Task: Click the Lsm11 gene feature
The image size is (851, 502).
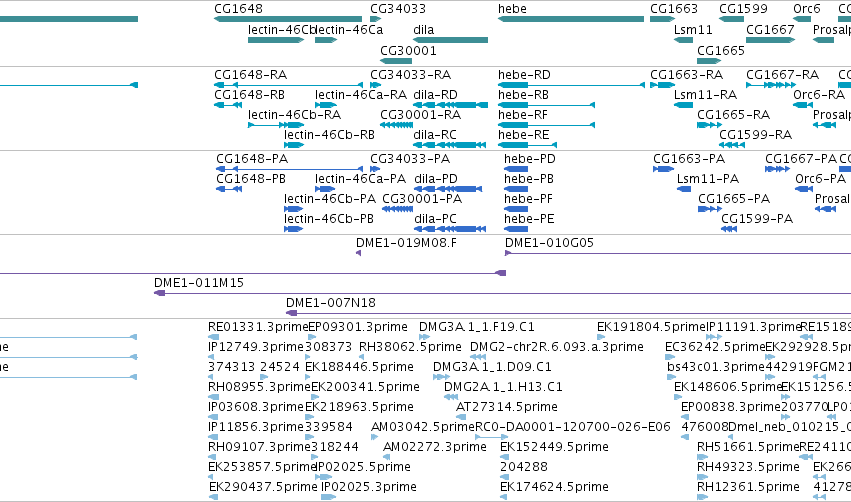Action: point(683,40)
